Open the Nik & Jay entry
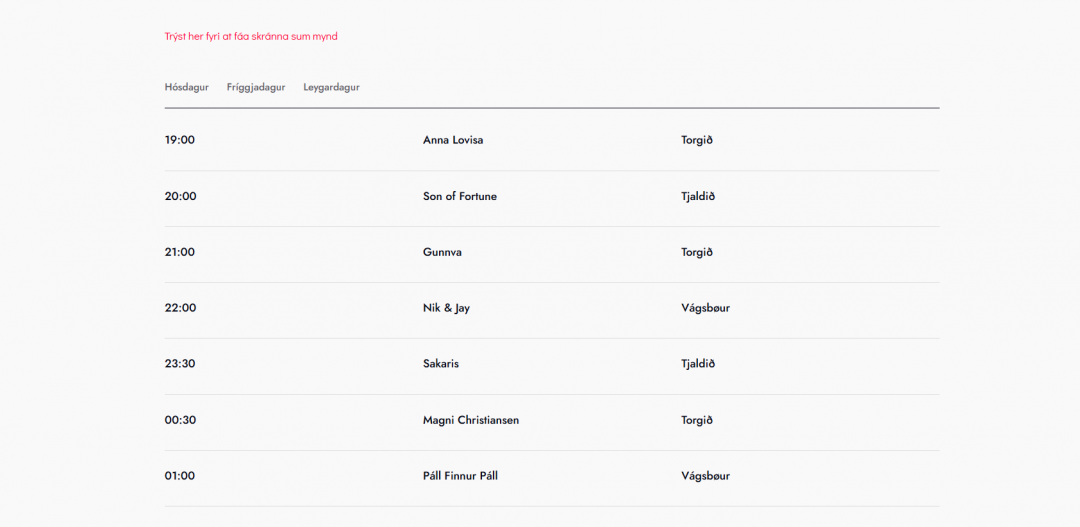Screen dimensions: 1080x527 [x=446, y=308]
